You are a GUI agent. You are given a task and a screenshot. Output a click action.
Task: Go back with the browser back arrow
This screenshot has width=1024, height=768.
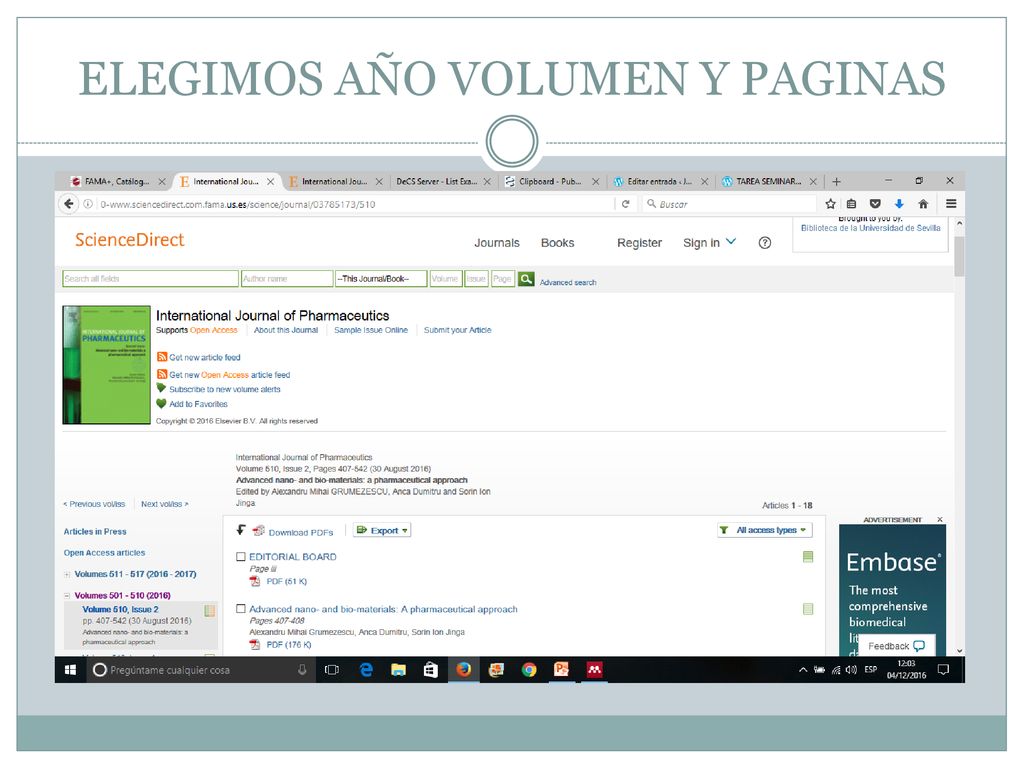coord(69,204)
